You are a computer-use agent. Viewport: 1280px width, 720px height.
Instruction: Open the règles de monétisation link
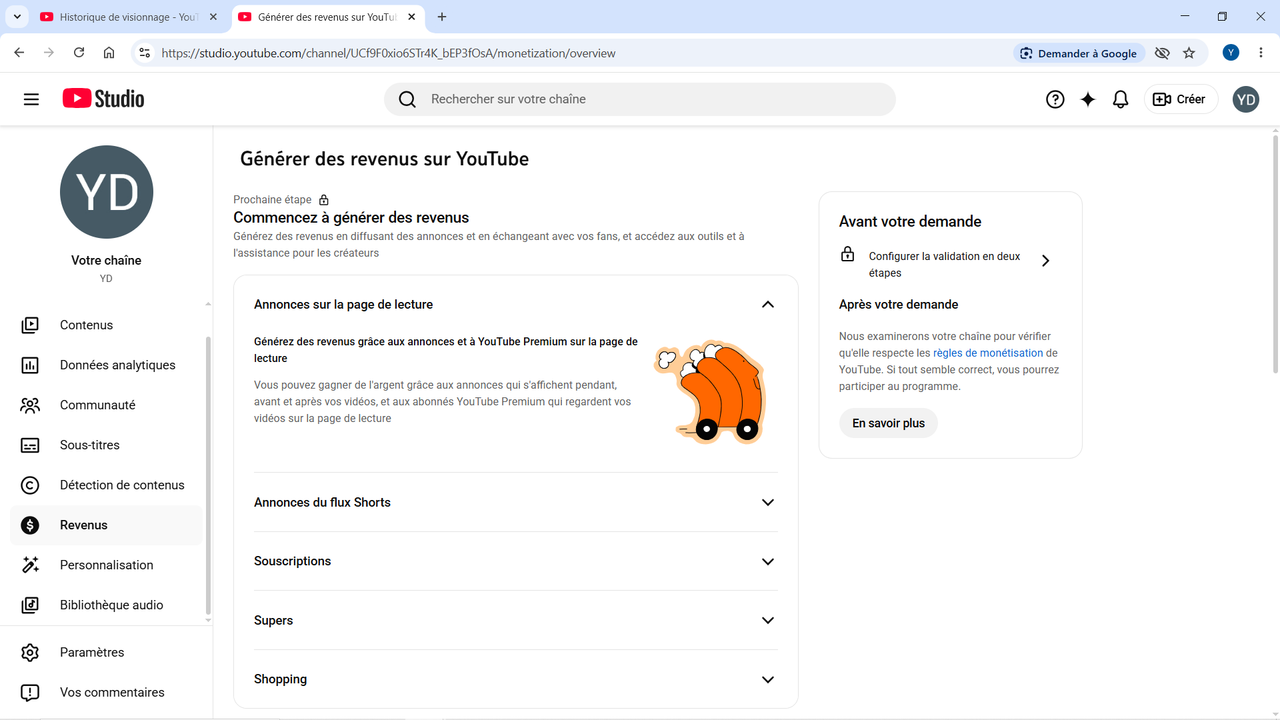click(x=988, y=353)
